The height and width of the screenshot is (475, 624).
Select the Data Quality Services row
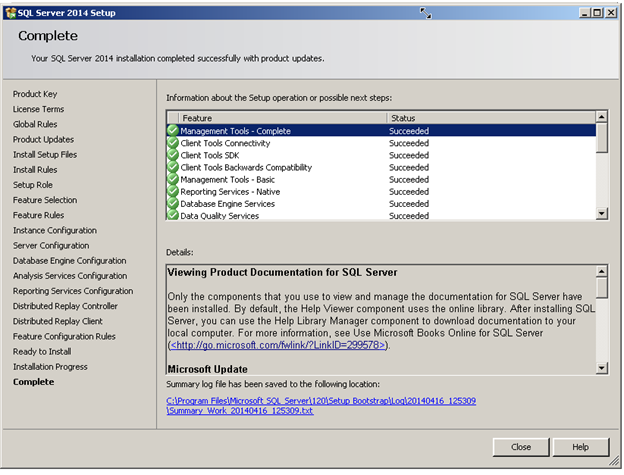(381, 215)
